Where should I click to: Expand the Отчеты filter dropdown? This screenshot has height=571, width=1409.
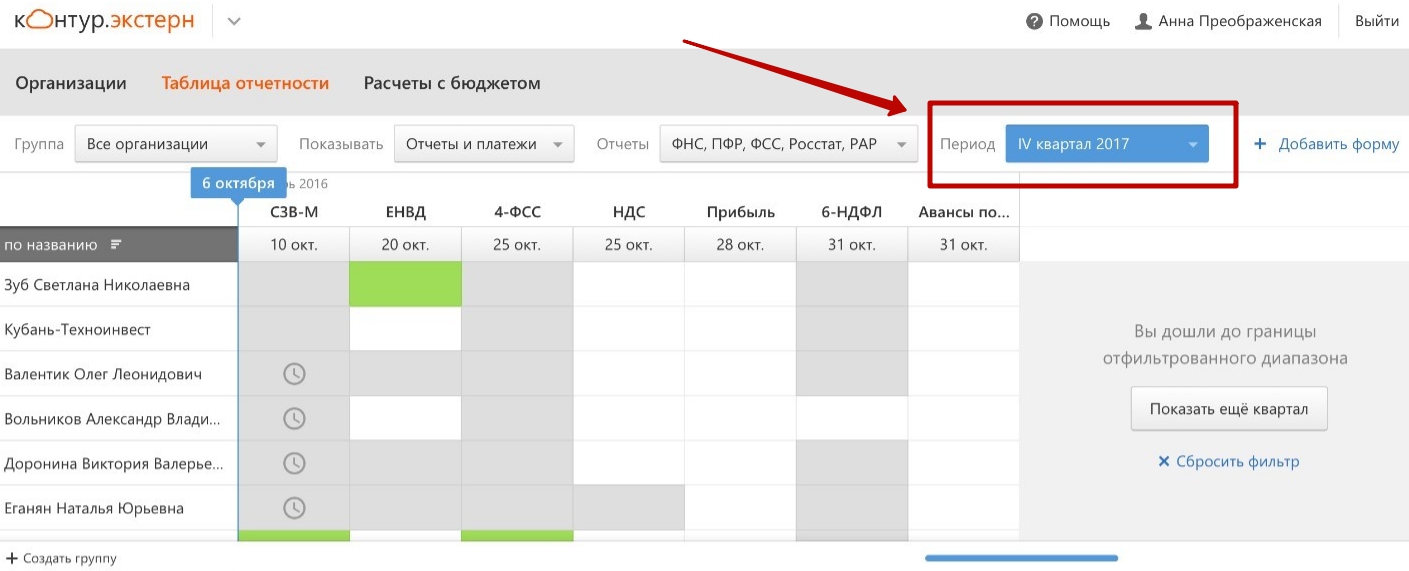point(788,144)
